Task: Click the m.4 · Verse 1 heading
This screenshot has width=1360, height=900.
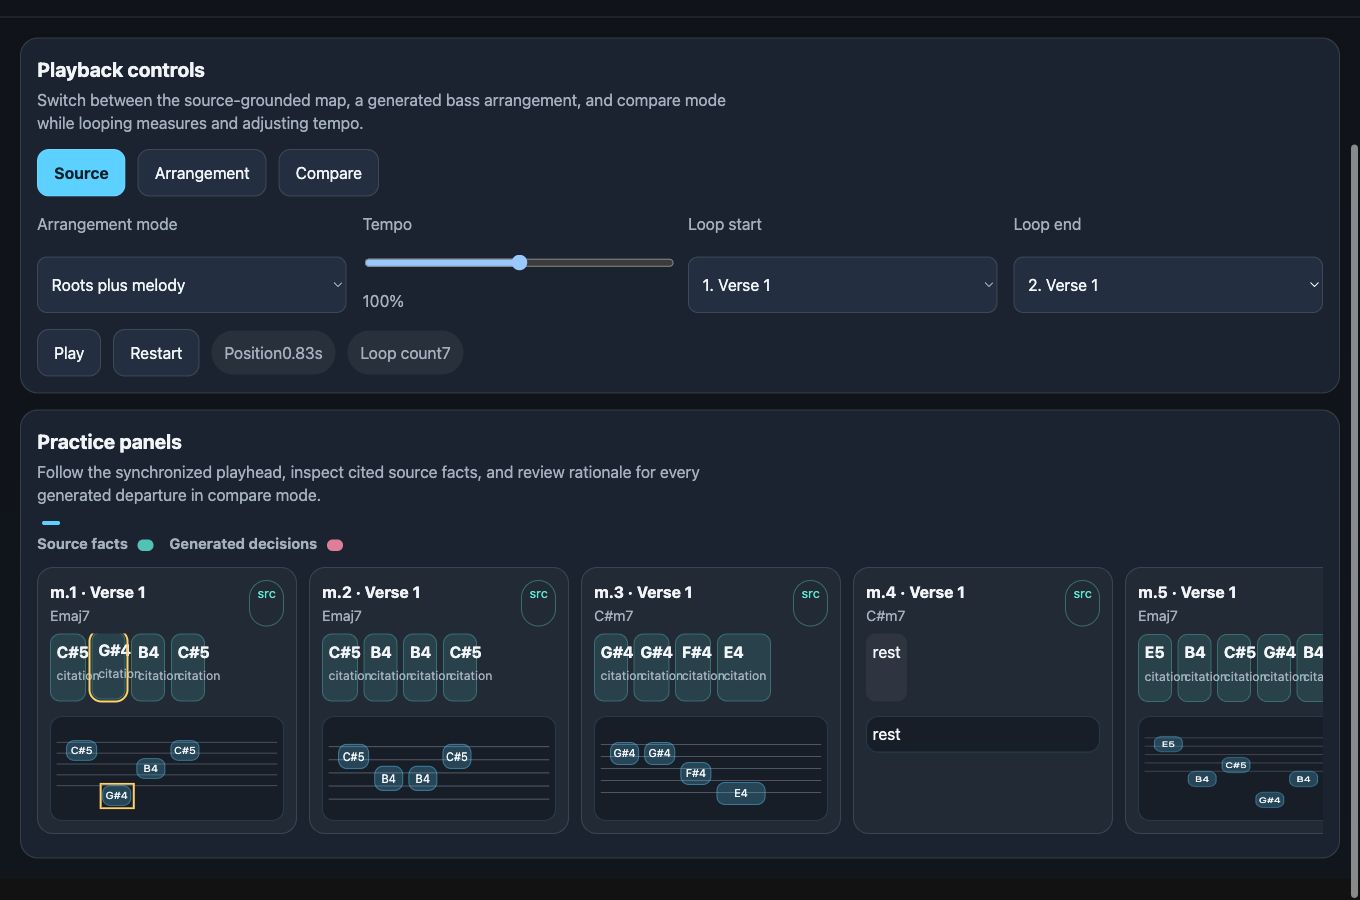Action: (915, 592)
